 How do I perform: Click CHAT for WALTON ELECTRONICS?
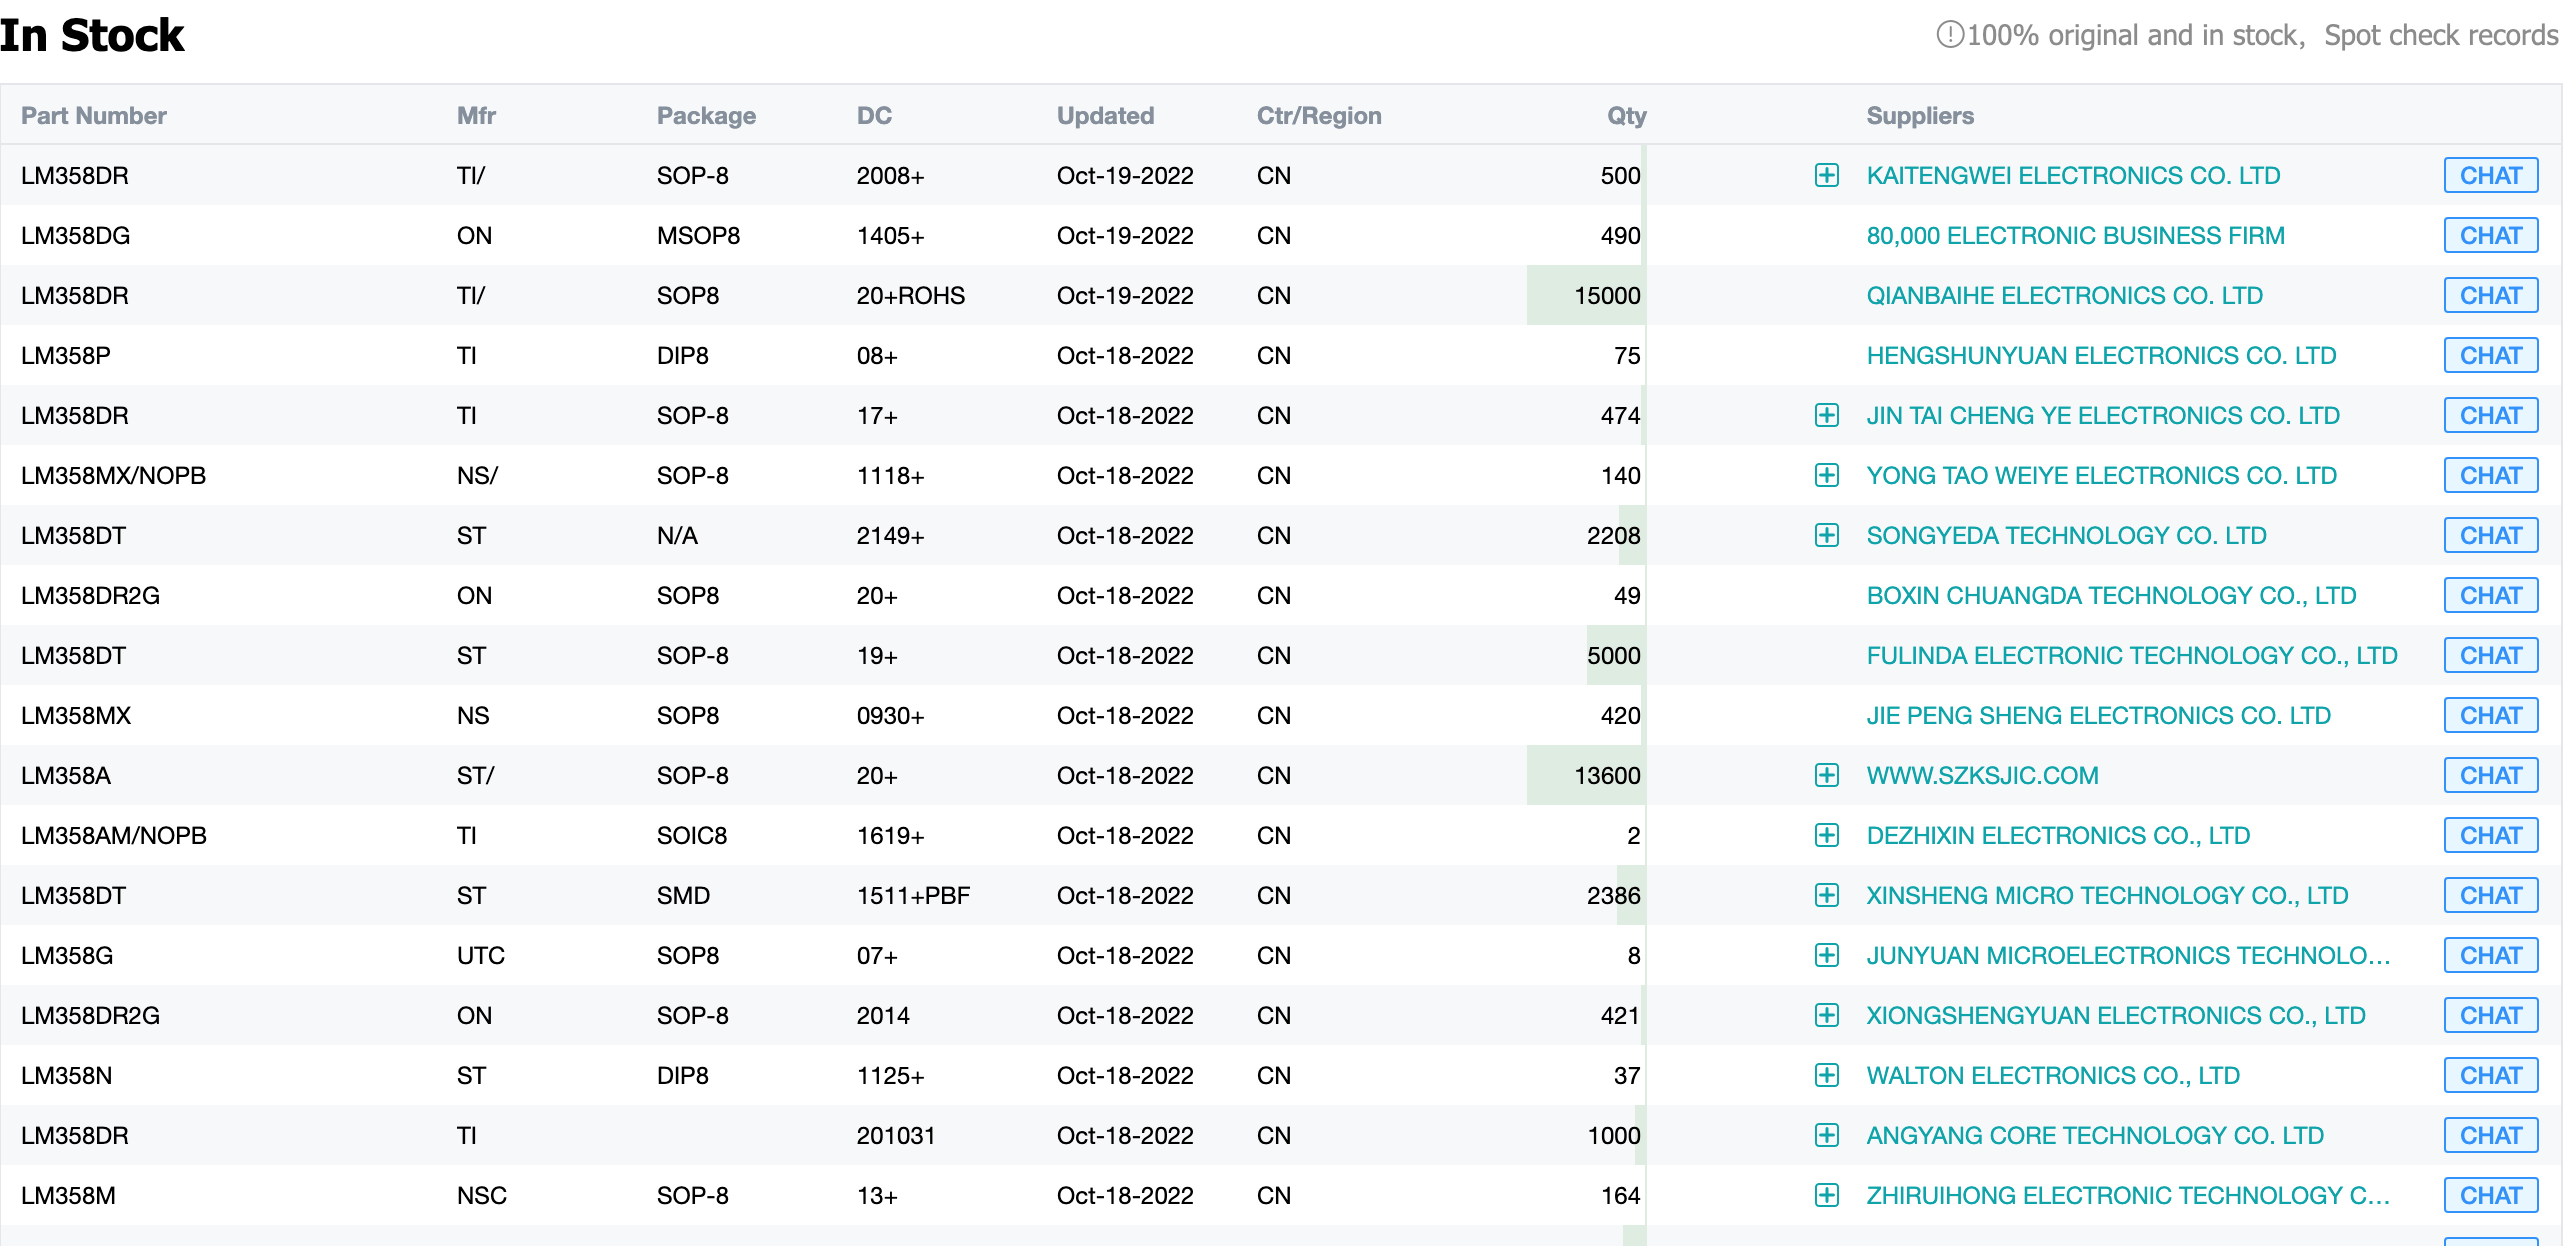pos(2490,1075)
